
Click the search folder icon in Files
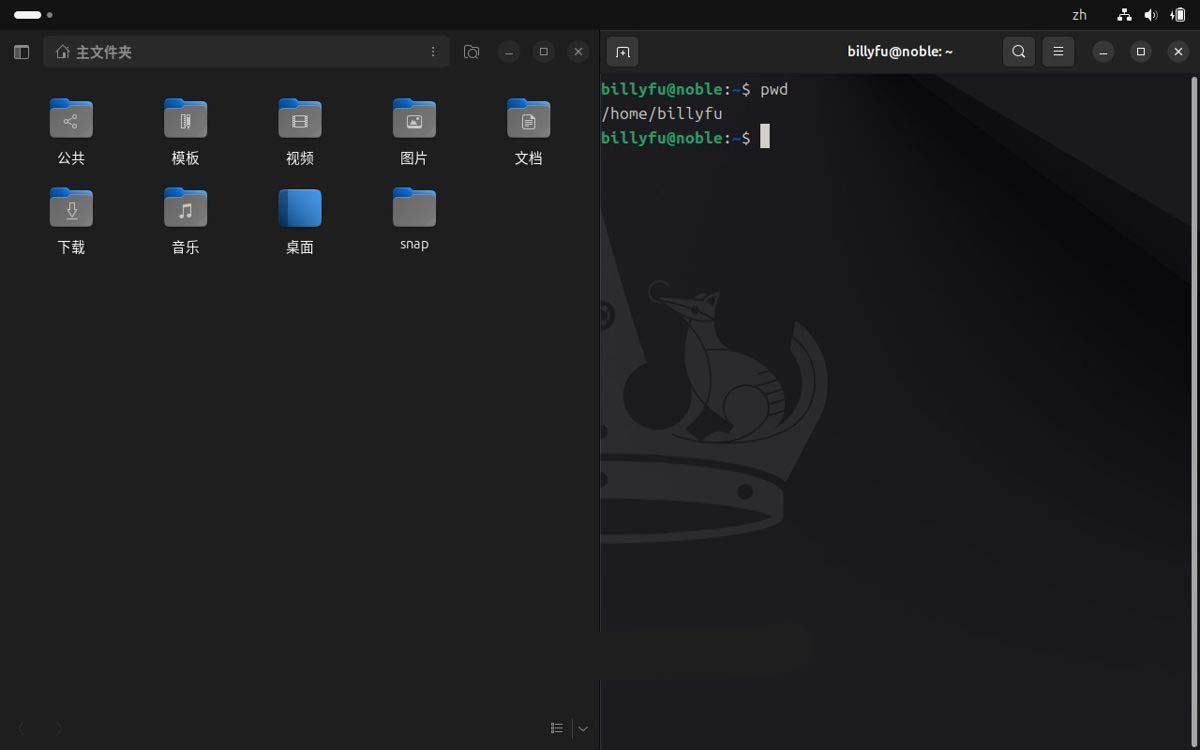pos(472,52)
